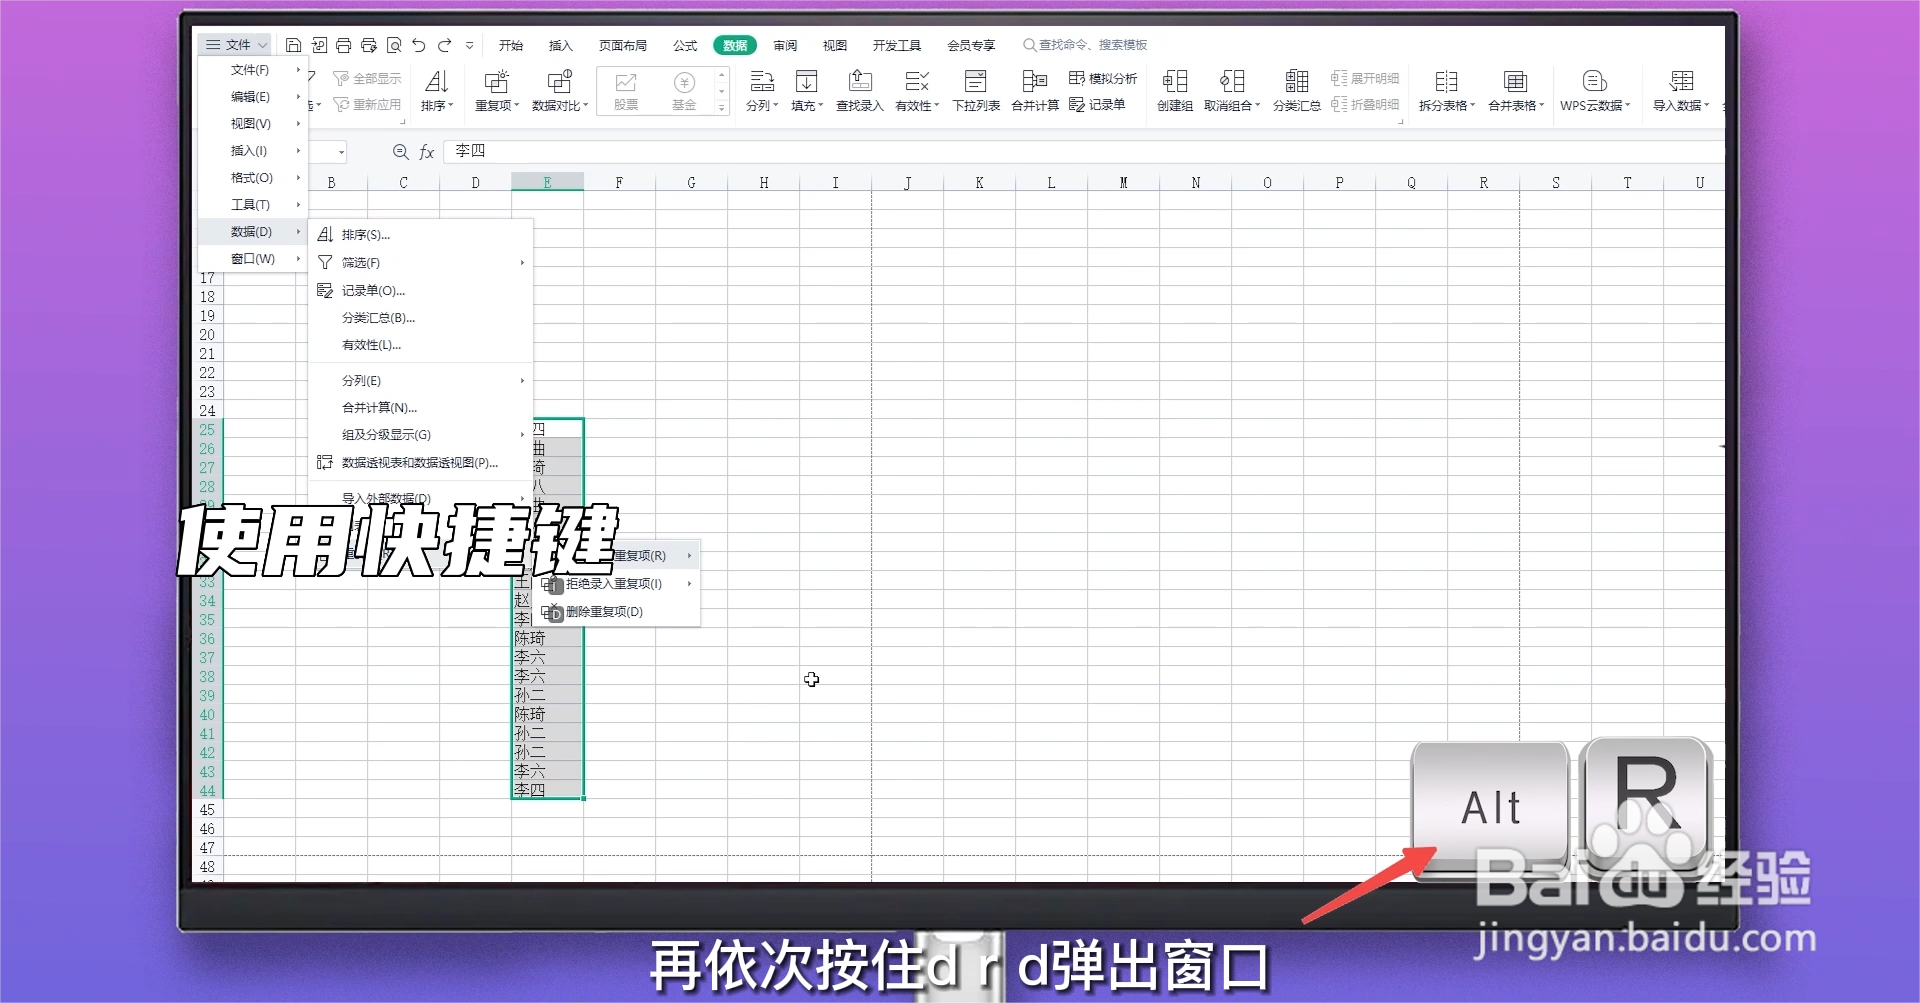Open the 工具(T) submenu

click(x=252, y=205)
